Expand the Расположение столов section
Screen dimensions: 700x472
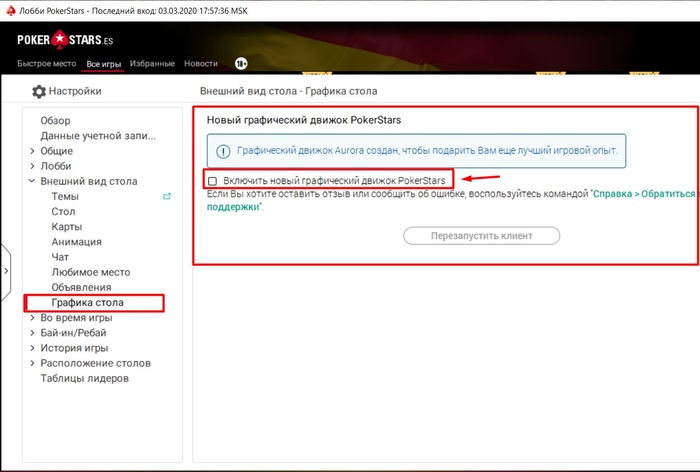32,363
